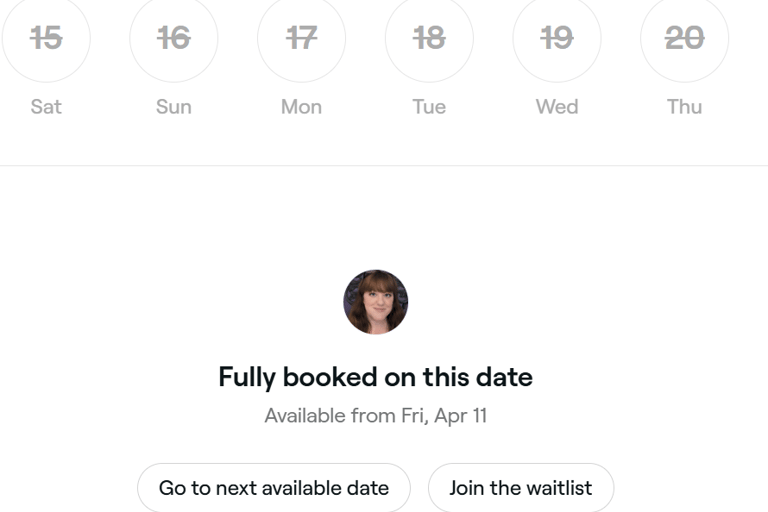Click the Mon day label

pos(302,107)
